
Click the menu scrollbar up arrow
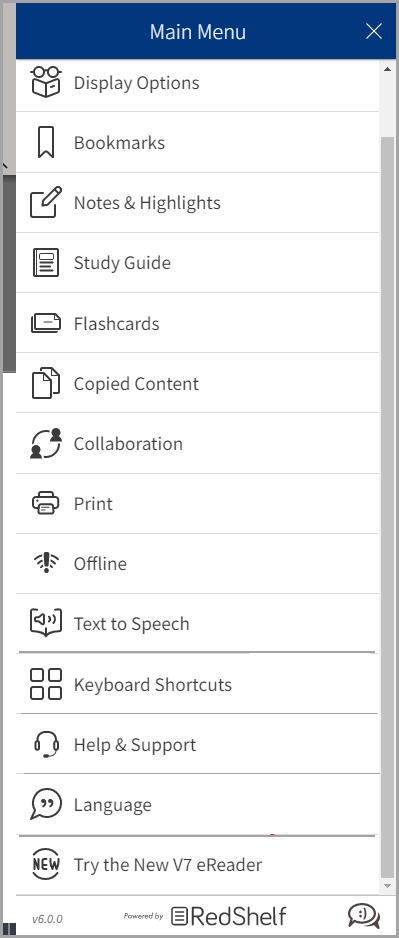387,69
